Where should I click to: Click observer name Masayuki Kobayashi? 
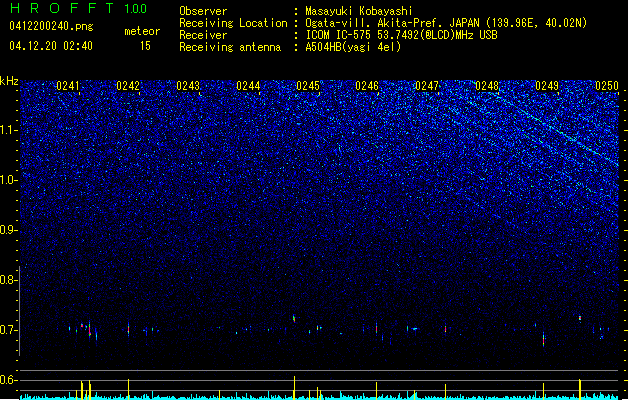pos(359,11)
